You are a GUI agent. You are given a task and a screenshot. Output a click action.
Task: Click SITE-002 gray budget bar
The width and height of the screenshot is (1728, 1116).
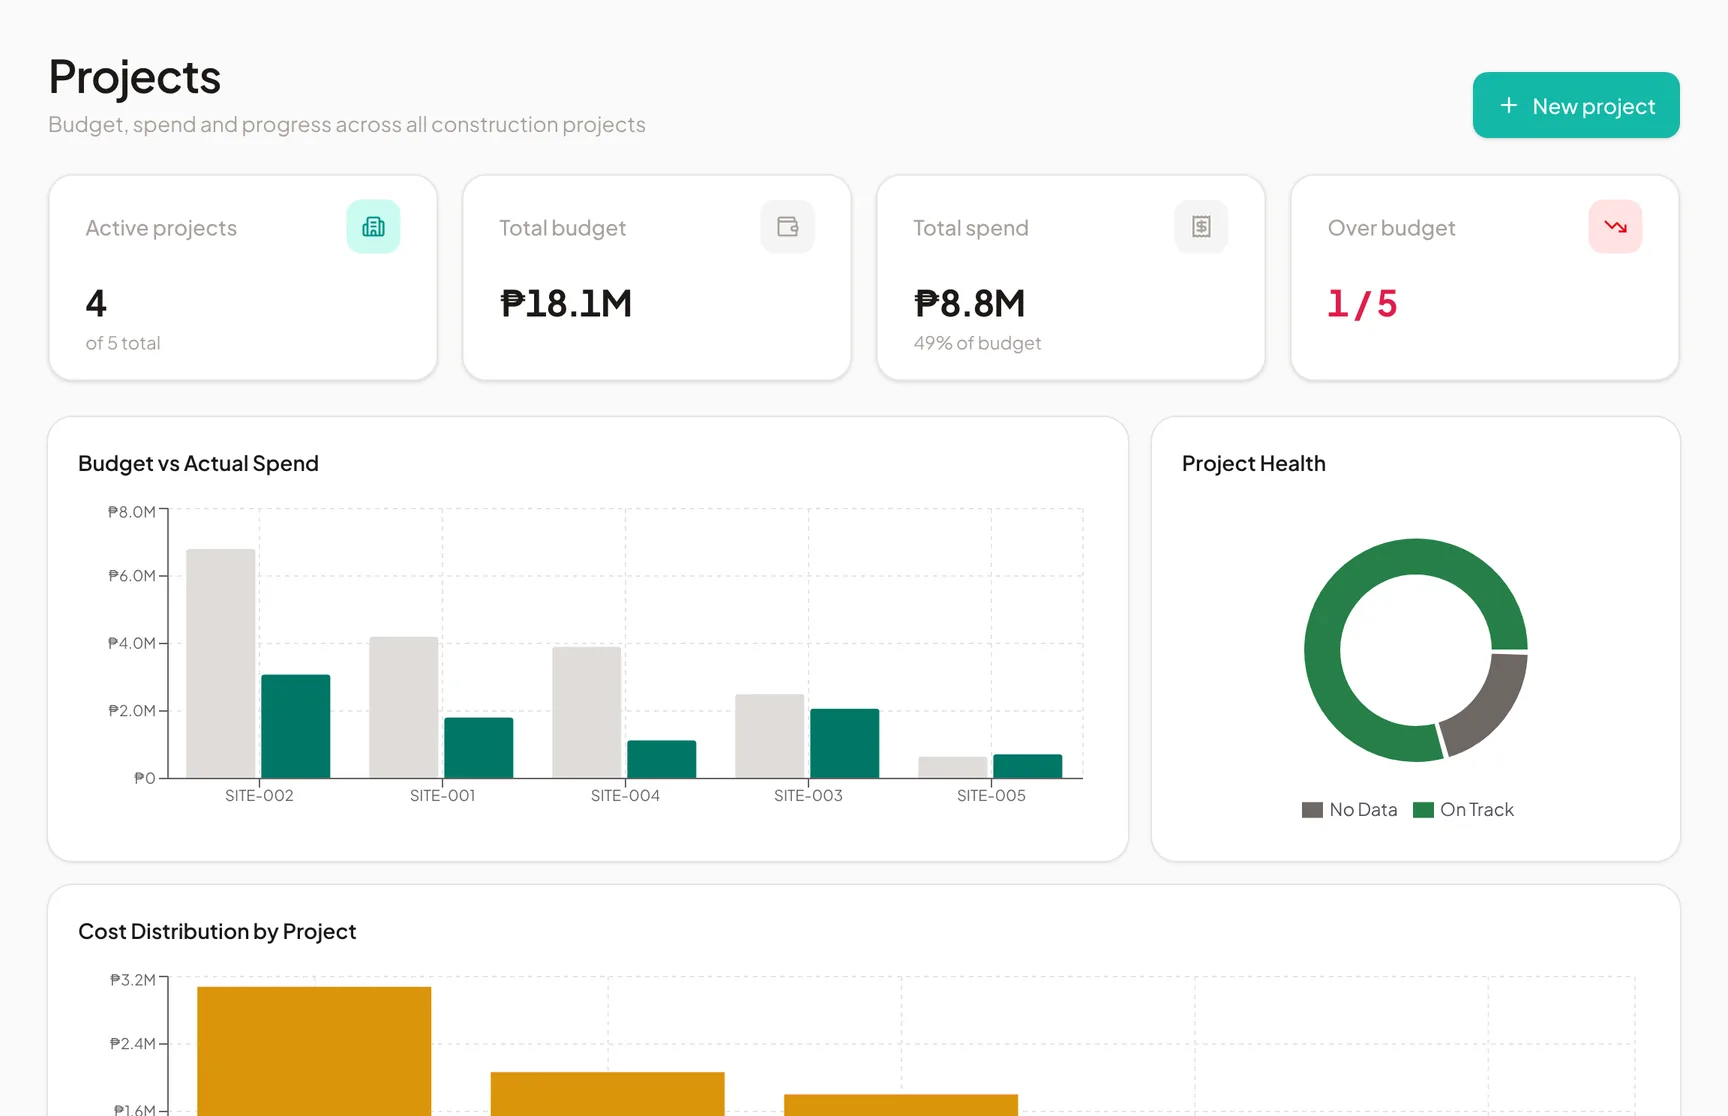click(221, 663)
